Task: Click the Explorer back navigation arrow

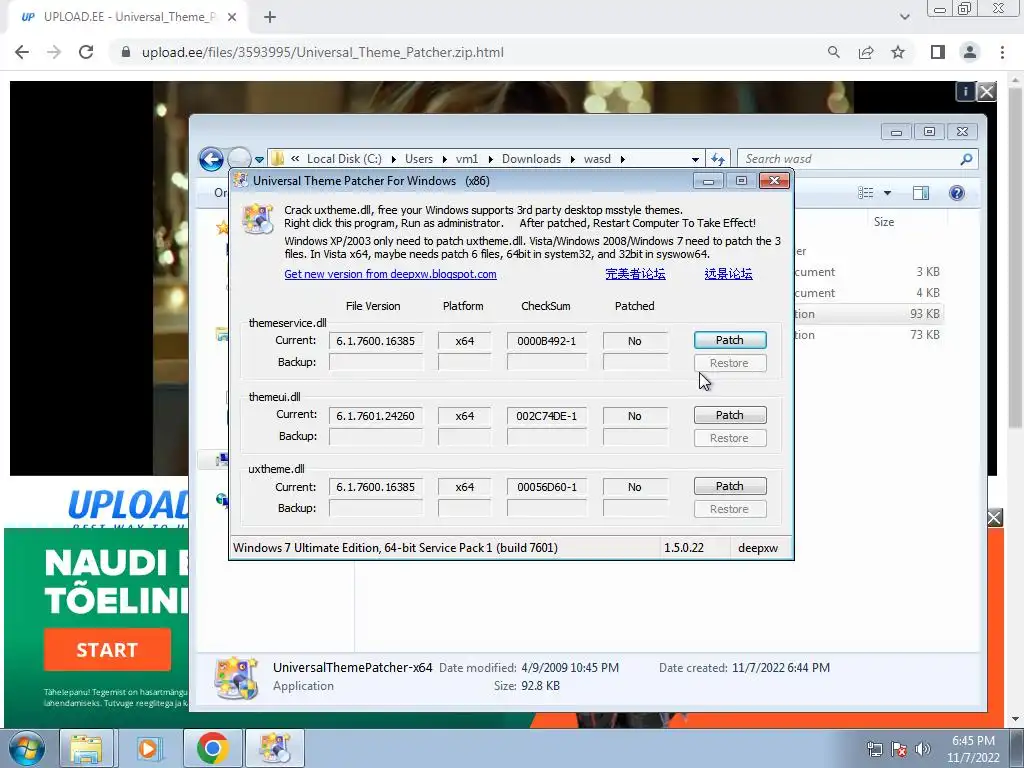Action: 211,159
